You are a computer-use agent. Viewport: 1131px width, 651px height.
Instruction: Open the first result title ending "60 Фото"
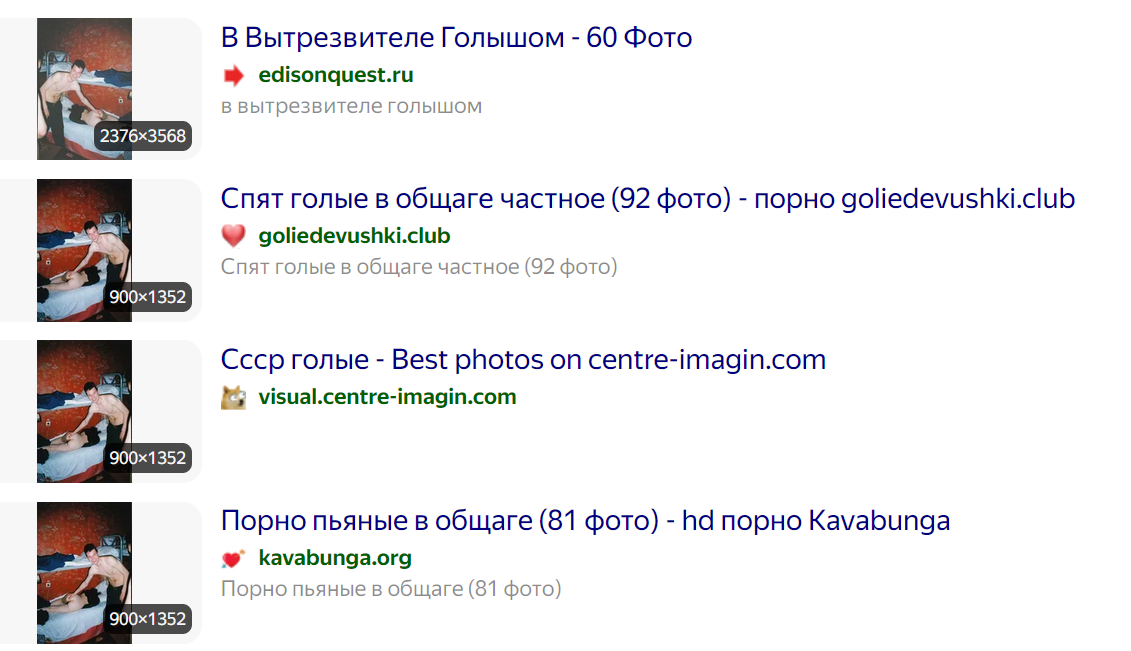pos(456,38)
